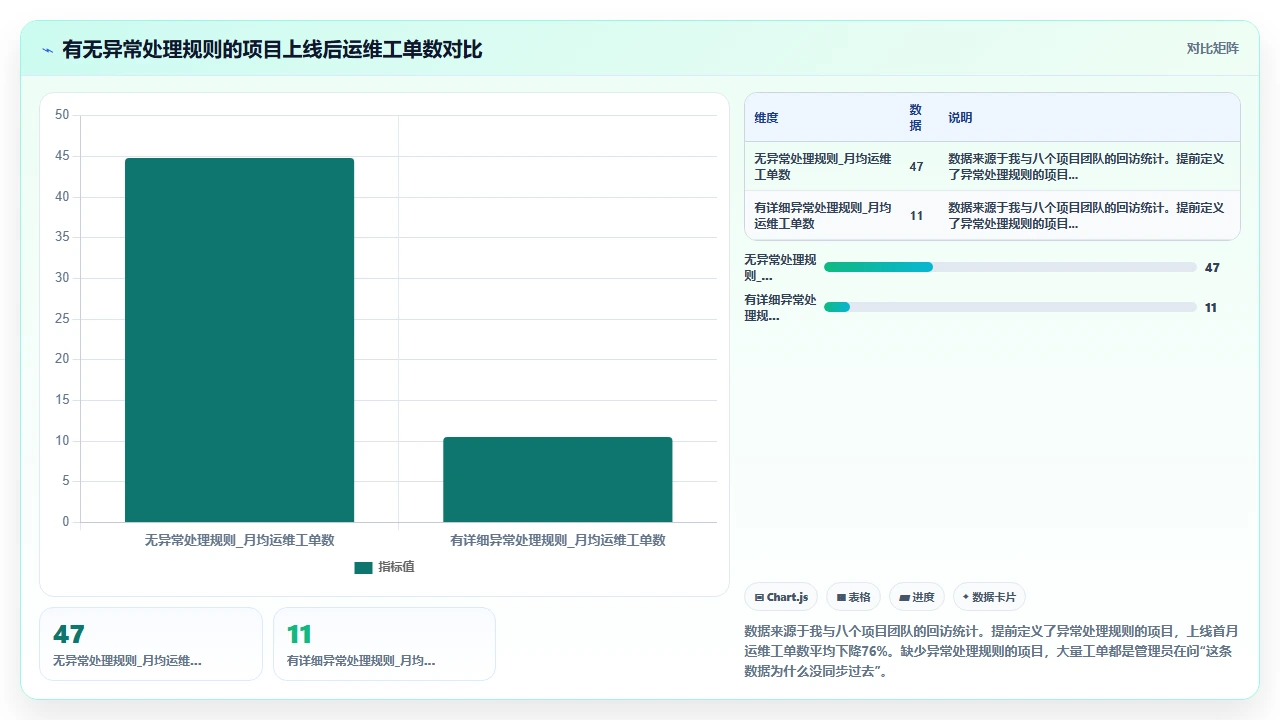The image size is (1280, 720).
Task: Click progress label 无异常处理规则_...
Action: pyautogui.click(x=780, y=268)
